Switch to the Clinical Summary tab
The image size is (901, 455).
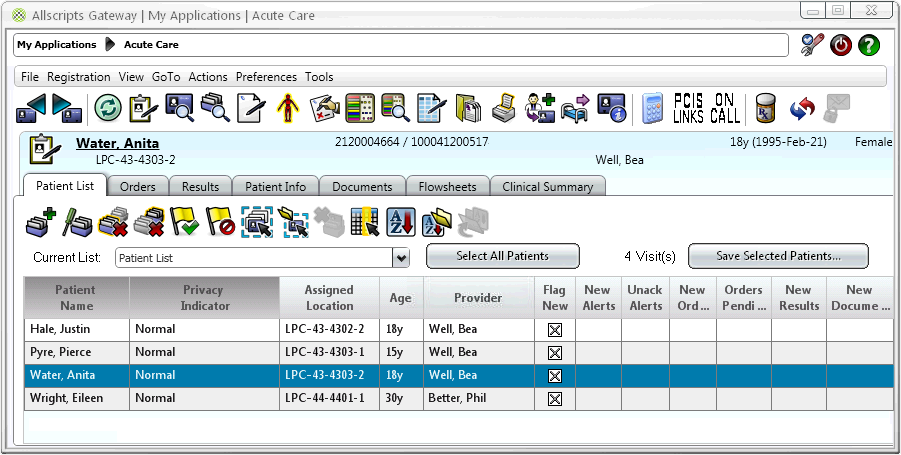click(547, 186)
